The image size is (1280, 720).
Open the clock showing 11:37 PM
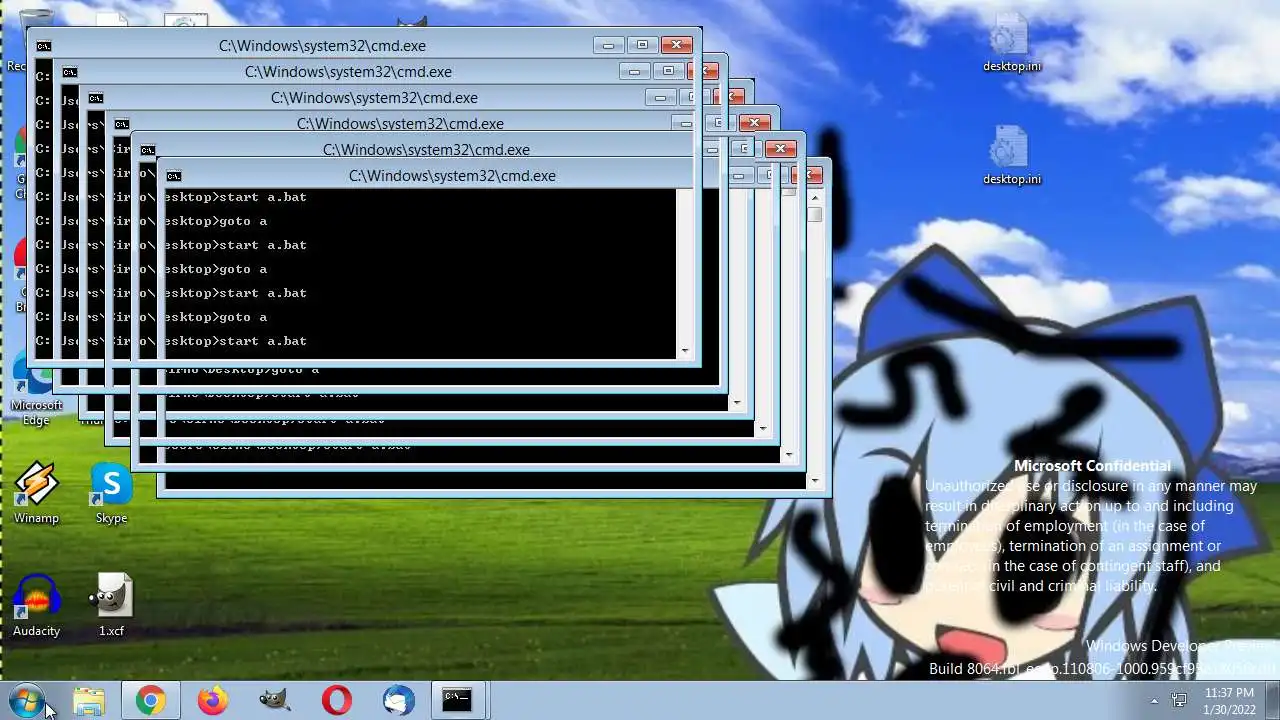point(1229,700)
